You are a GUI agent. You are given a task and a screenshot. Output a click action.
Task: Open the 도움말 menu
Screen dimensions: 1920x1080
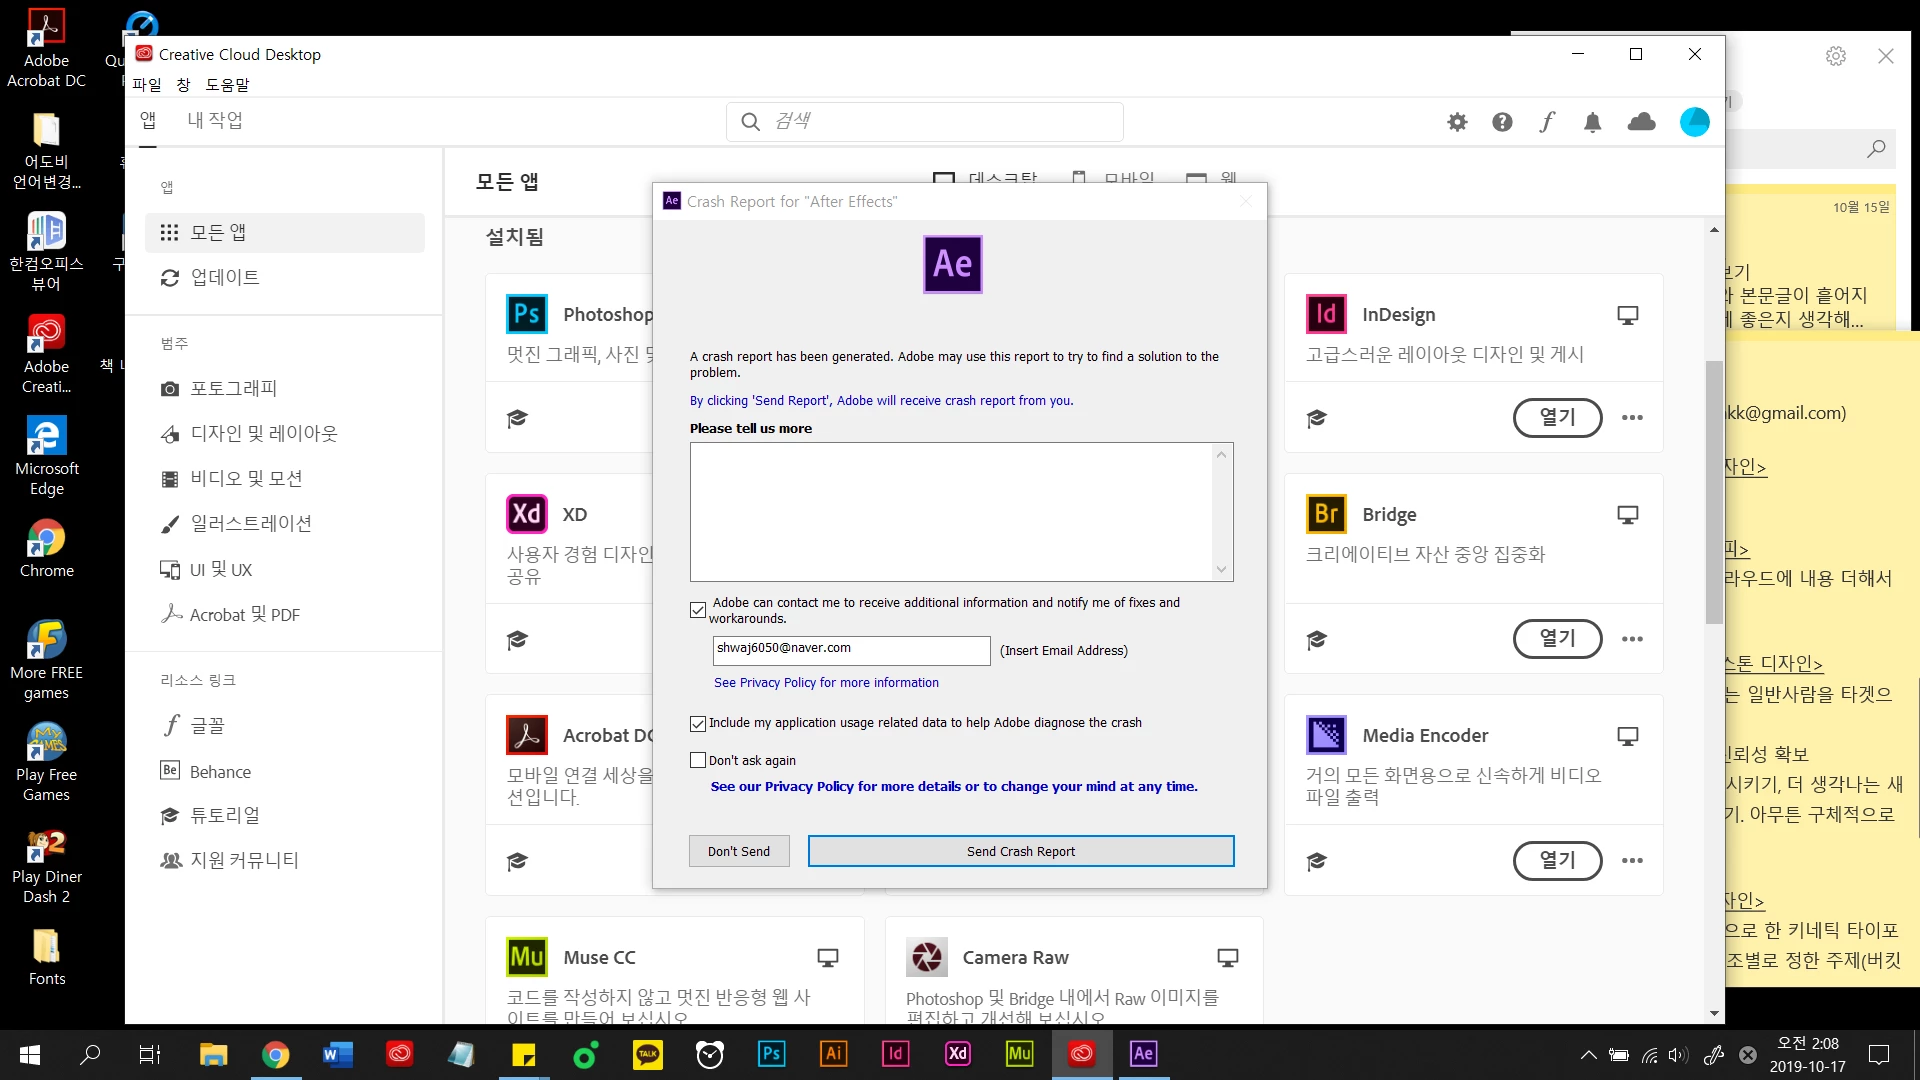227,85
